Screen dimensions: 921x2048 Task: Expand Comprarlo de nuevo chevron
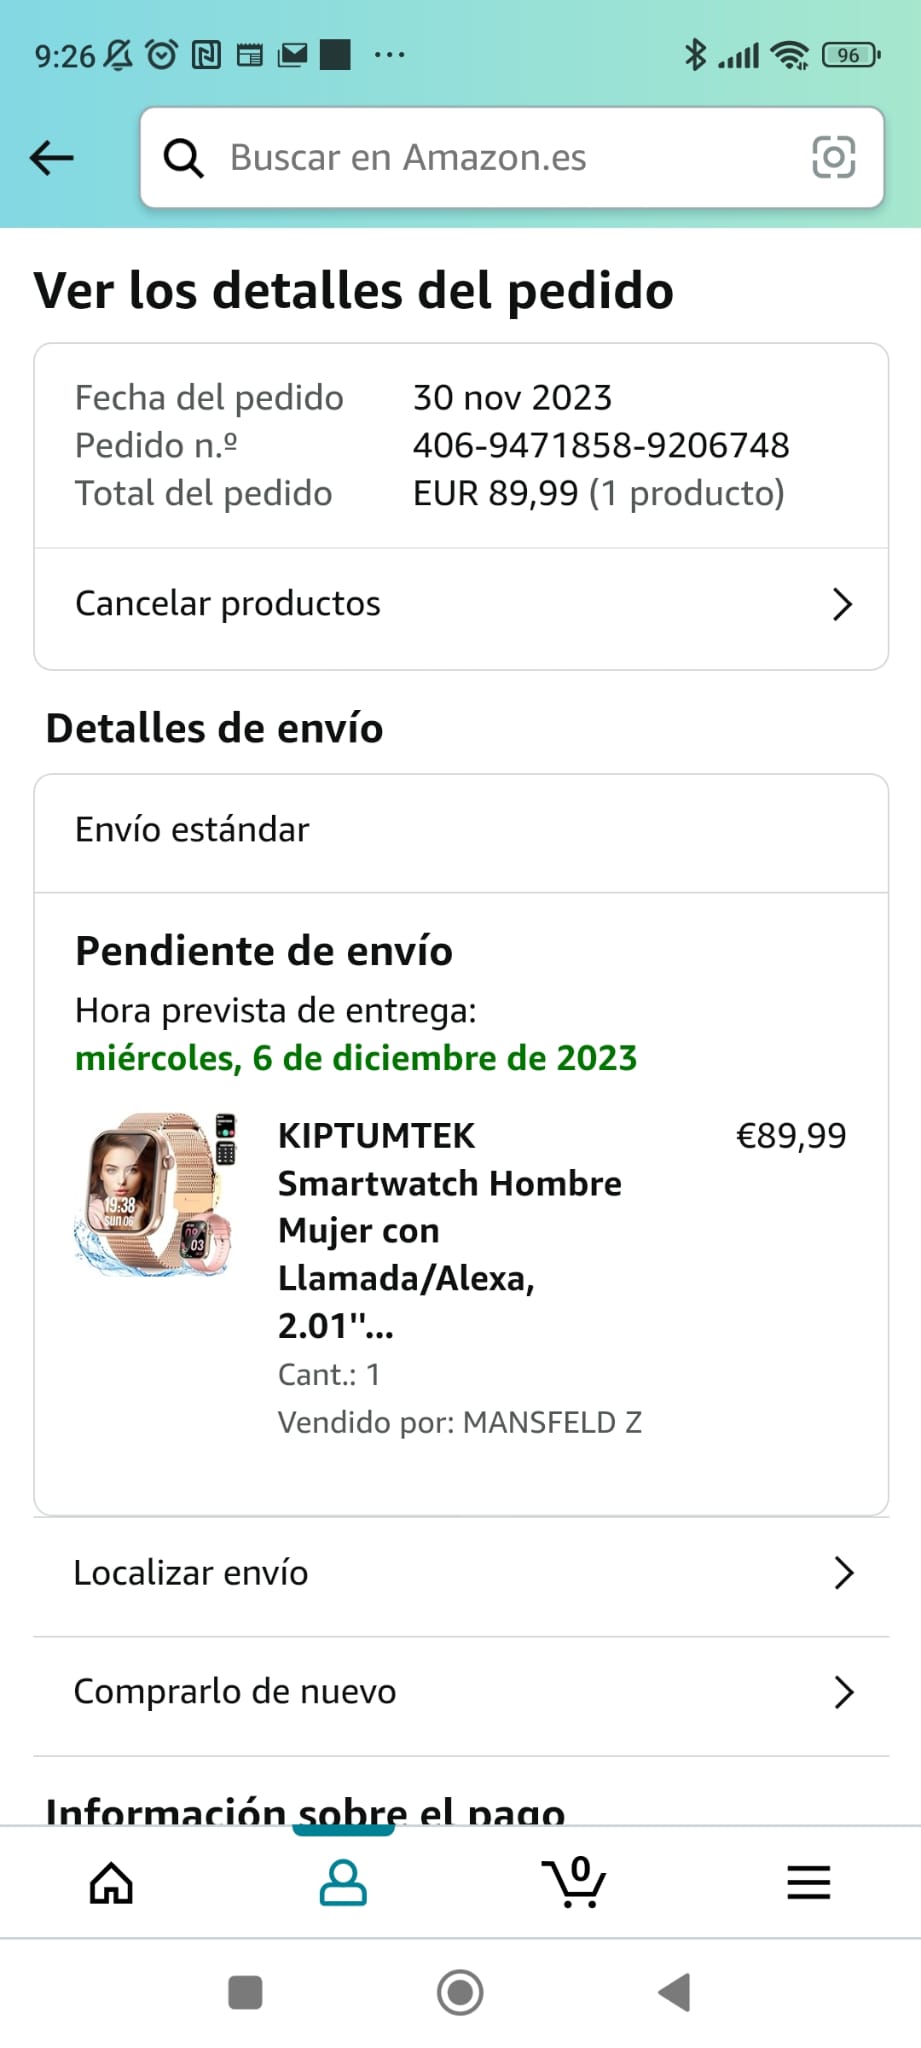[x=844, y=1692]
